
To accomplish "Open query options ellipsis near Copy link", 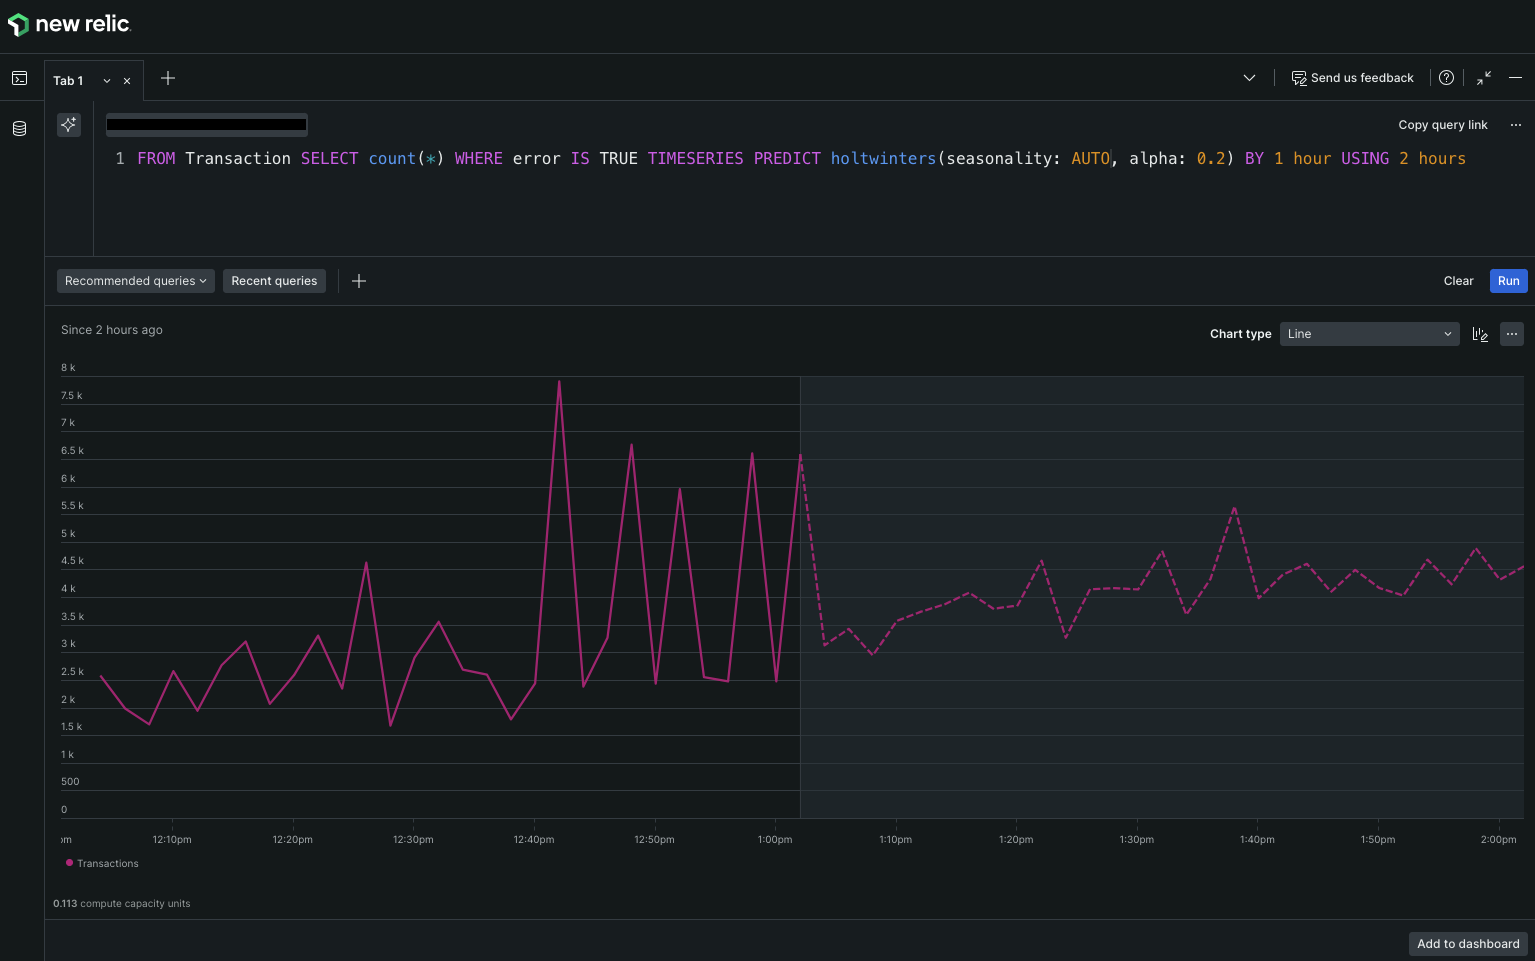I will pos(1516,125).
